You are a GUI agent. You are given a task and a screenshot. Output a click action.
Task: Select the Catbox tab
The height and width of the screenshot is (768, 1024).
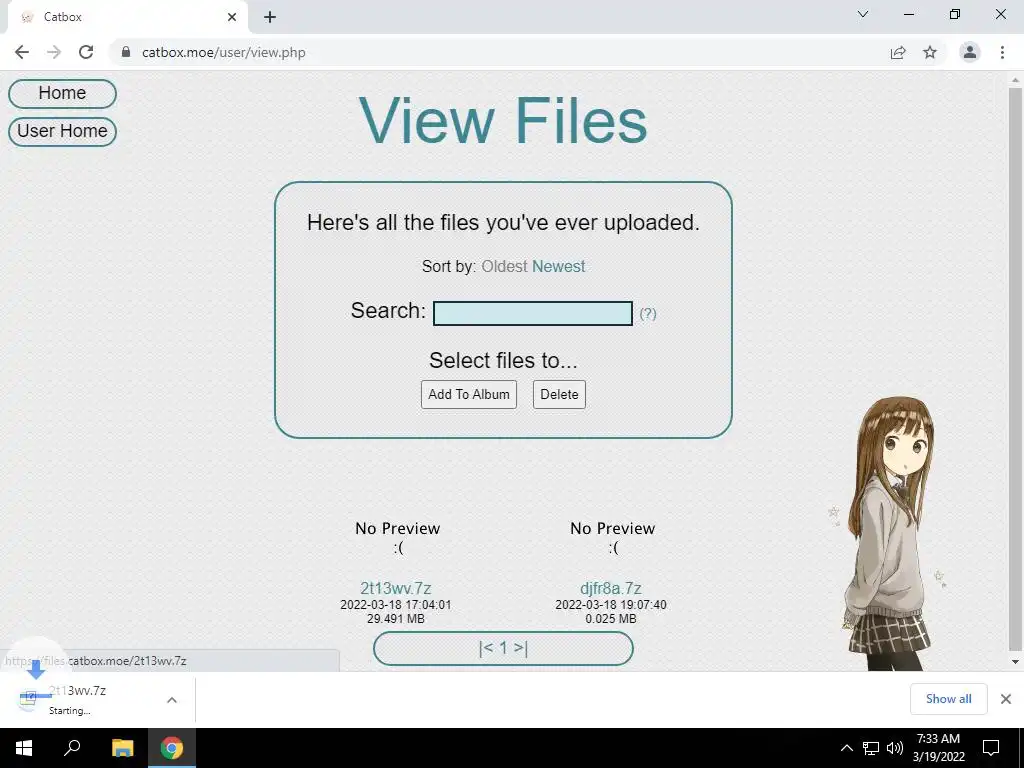tap(127, 17)
